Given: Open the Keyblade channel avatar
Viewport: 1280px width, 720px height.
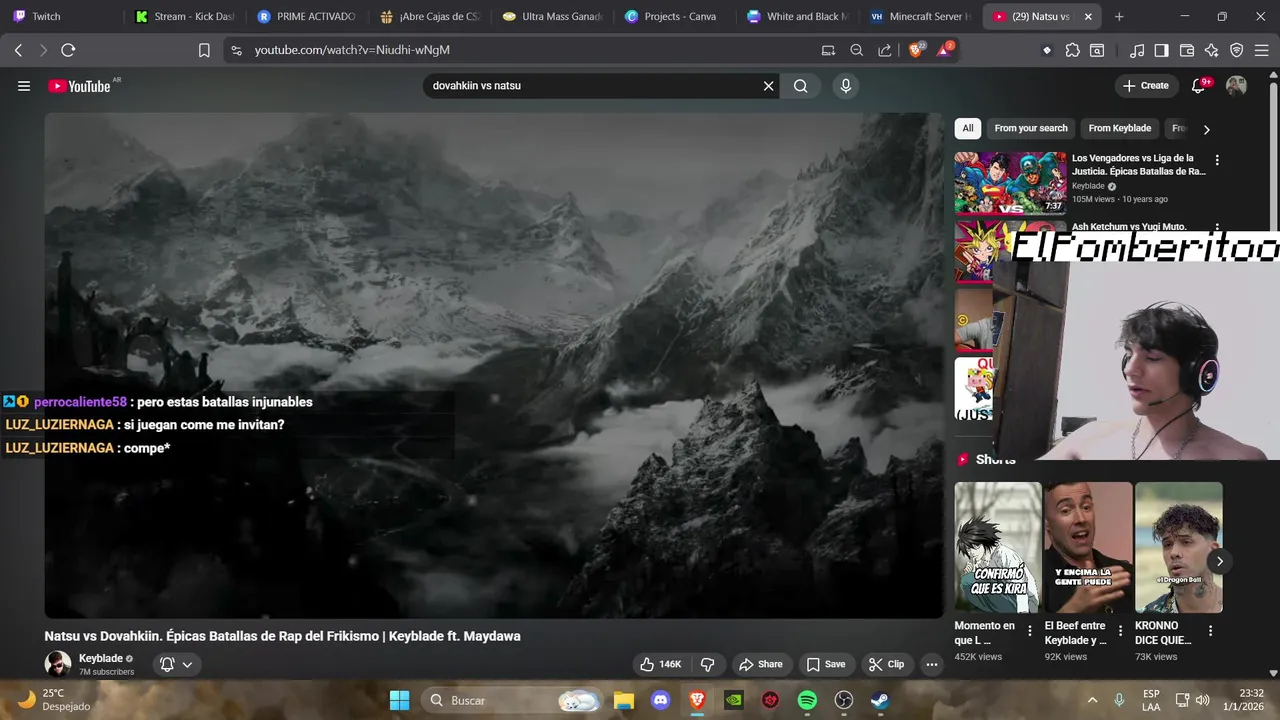Looking at the screenshot, I should tap(58, 664).
